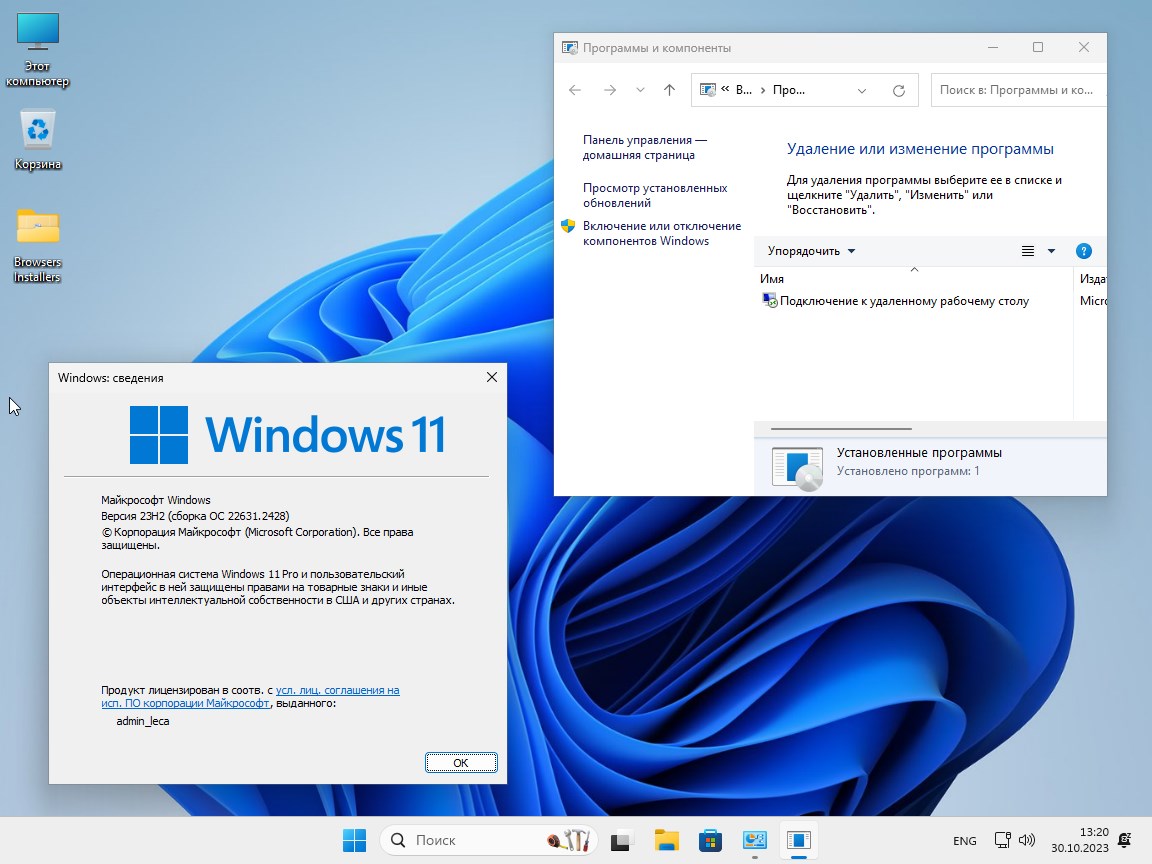This screenshot has height=864, width=1152.
Task: Open усл. лиц. соглашения license terms link
Action: click(x=337, y=690)
